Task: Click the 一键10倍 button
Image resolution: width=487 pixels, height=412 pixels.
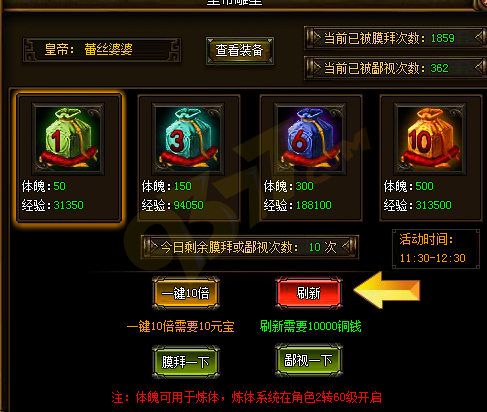Action: [x=186, y=293]
